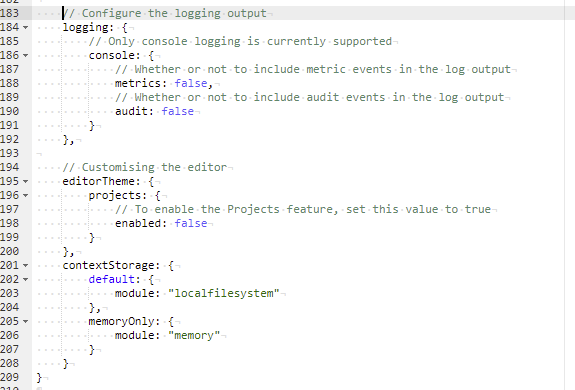Click line number 183 in gutter
Screen dimensions: 575x390
click(10, 13)
